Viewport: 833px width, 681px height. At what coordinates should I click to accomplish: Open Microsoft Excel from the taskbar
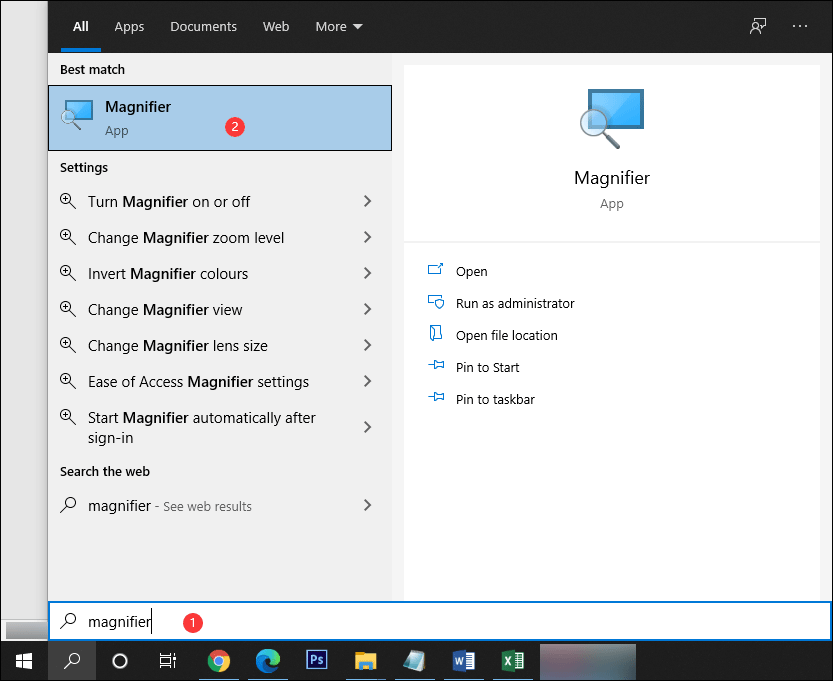[512, 661]
